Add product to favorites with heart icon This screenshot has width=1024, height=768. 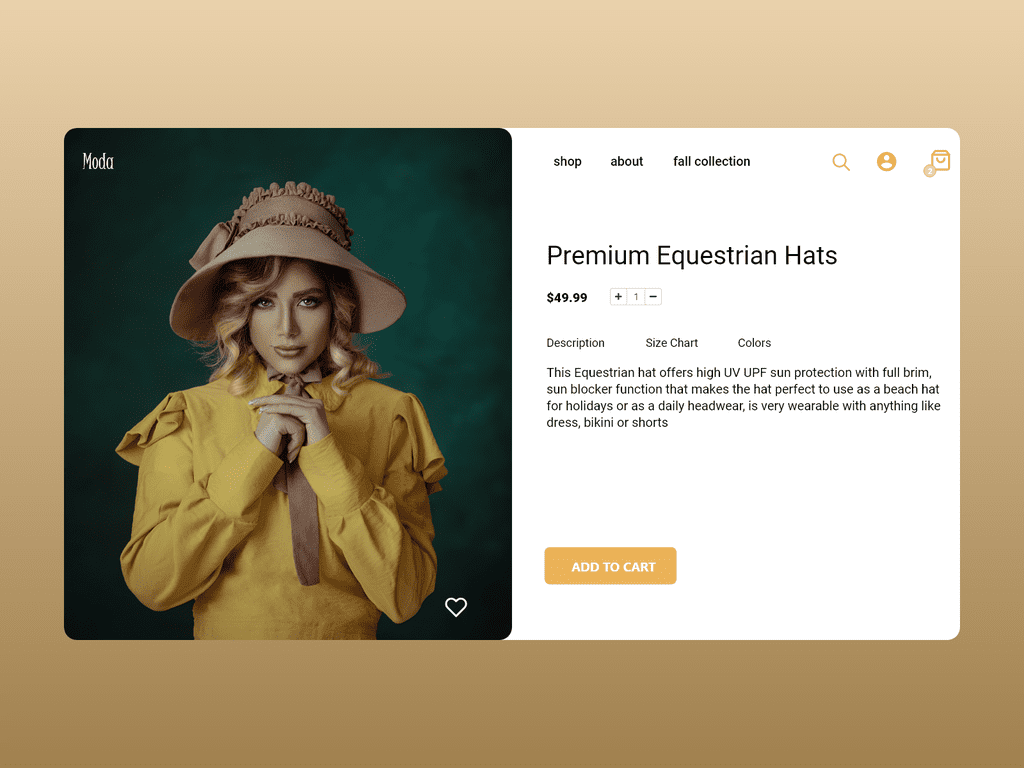(456, 607)
